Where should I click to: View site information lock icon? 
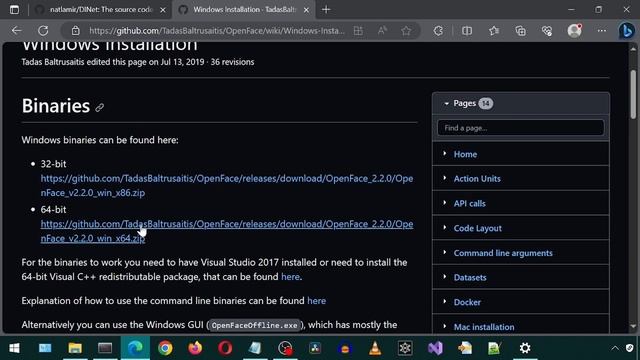tap(76, 31)
